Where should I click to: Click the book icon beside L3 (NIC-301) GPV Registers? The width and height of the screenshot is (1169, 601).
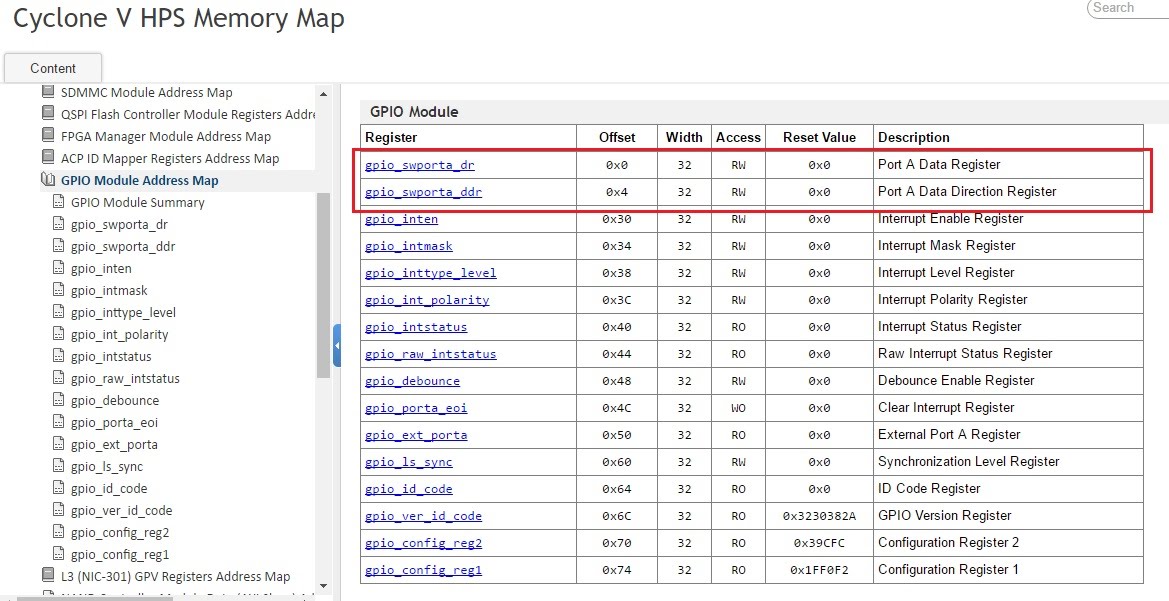pos(48,576)
